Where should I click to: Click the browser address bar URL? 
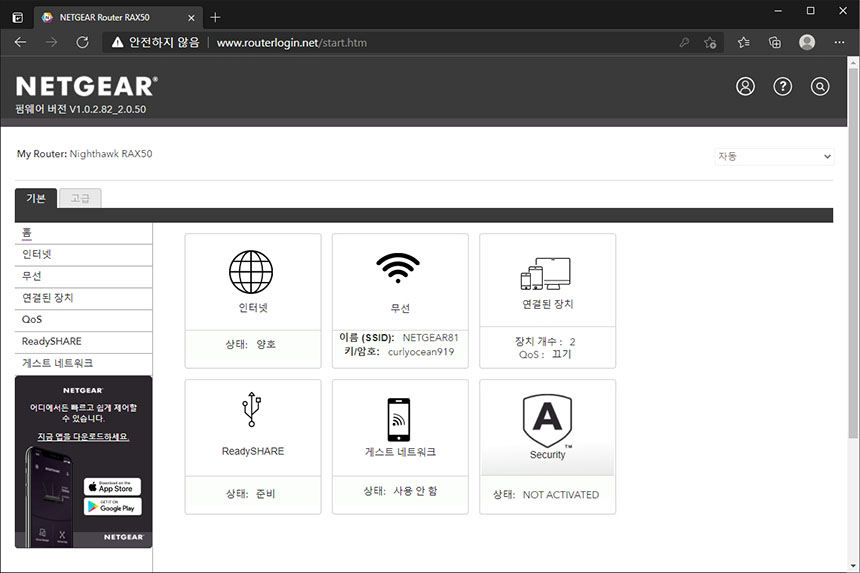(x=292, y=43)
